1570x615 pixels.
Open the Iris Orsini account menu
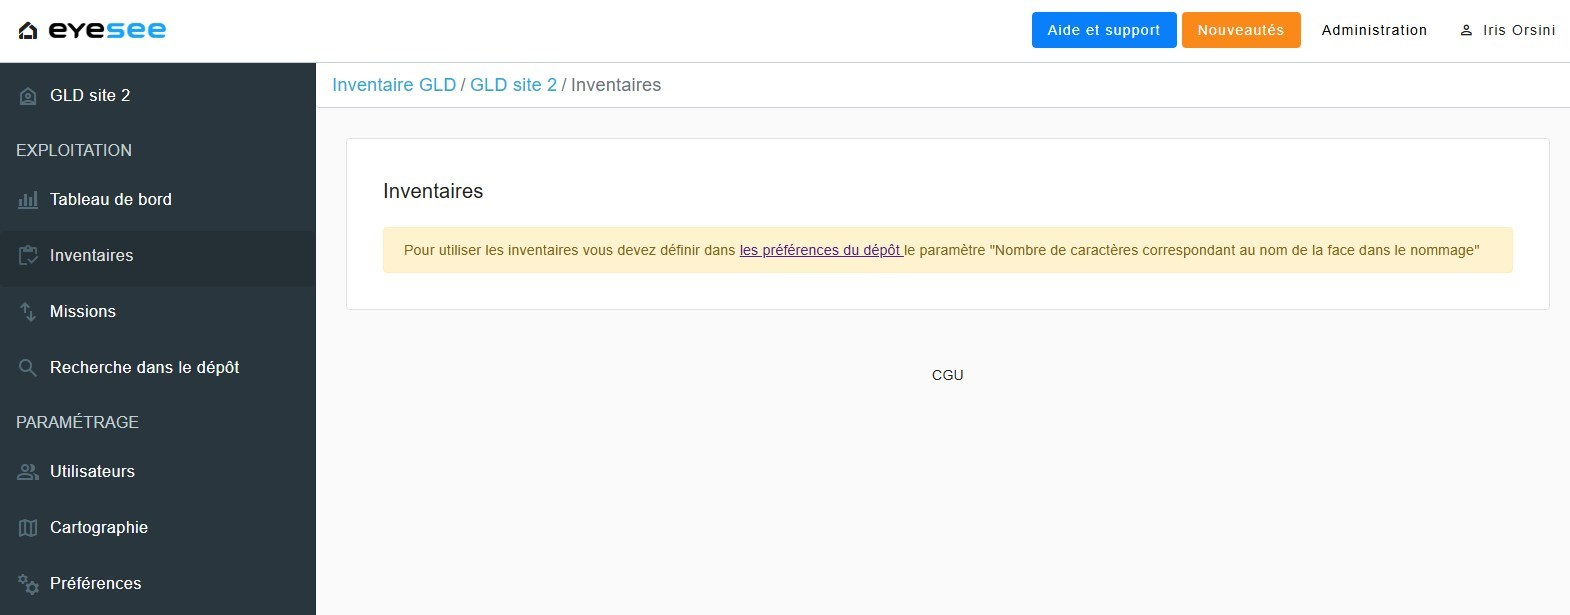[x=1518, y=30]
